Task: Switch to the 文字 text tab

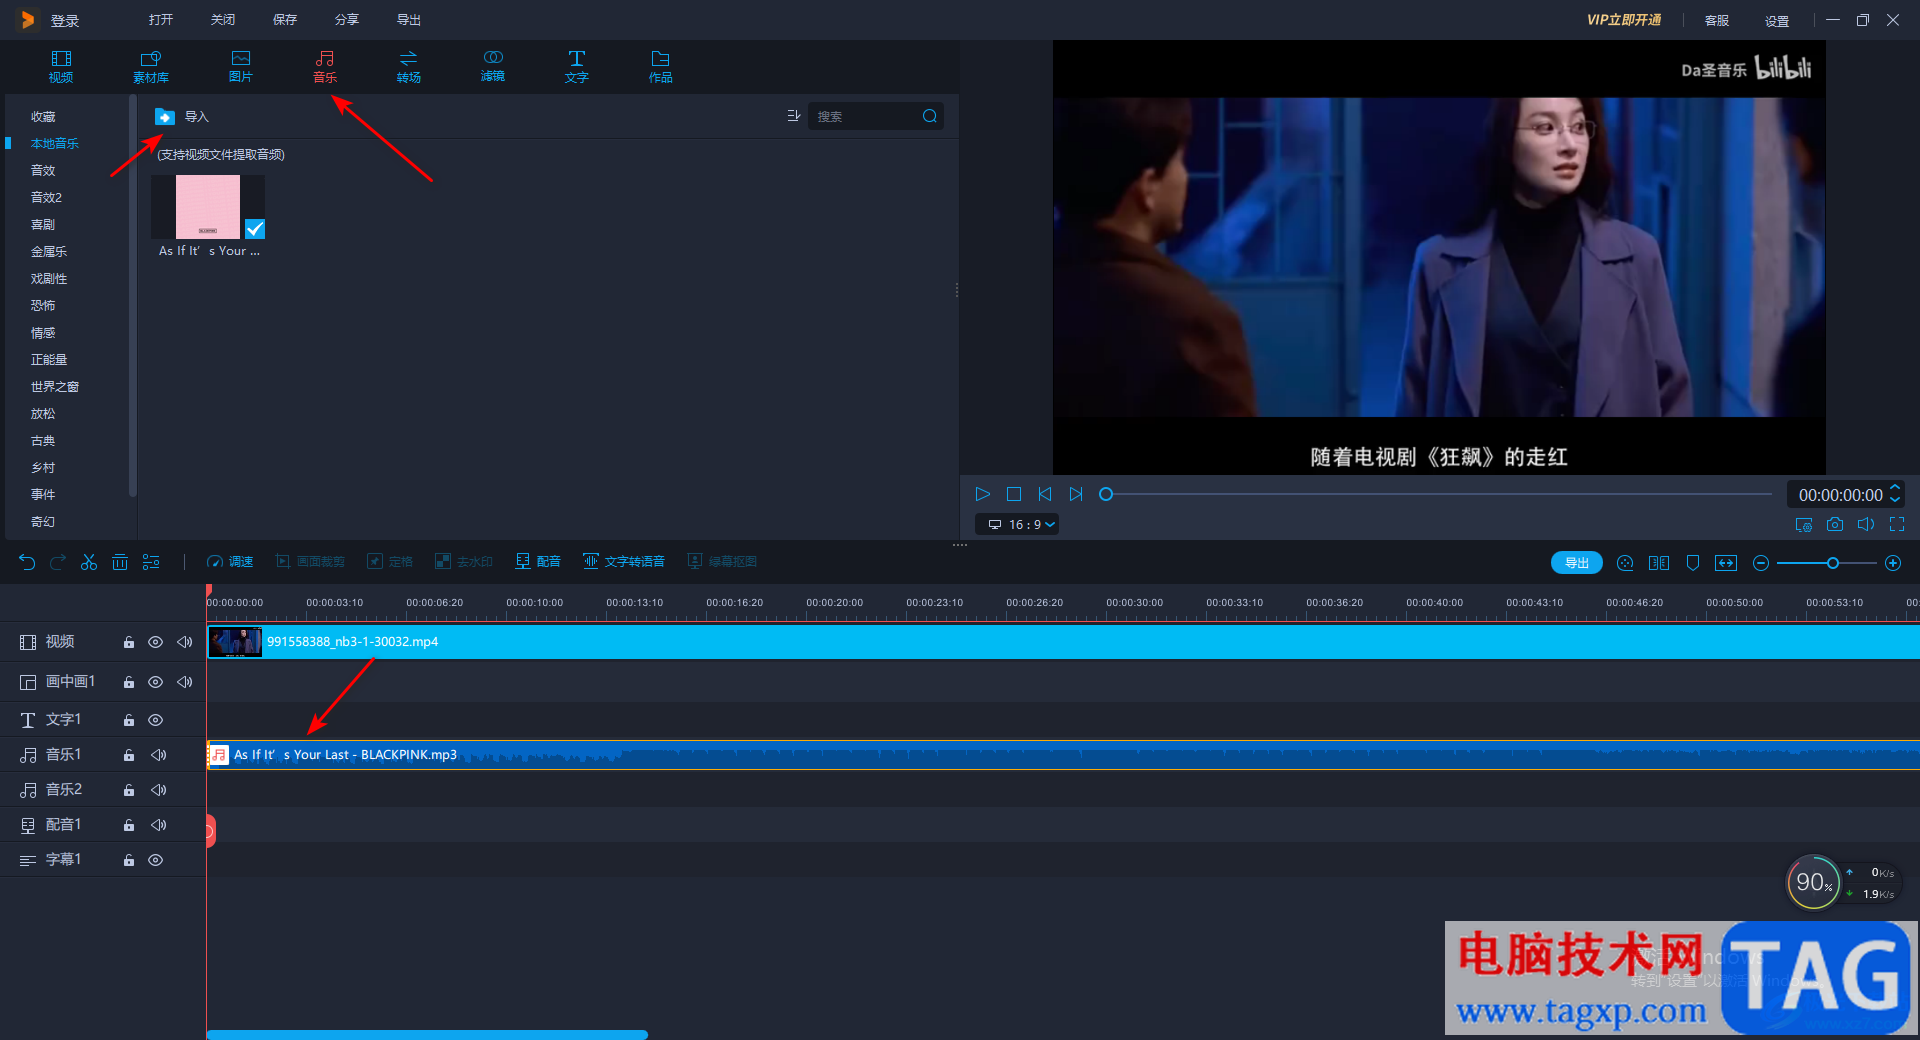Action: click(577, 66)
